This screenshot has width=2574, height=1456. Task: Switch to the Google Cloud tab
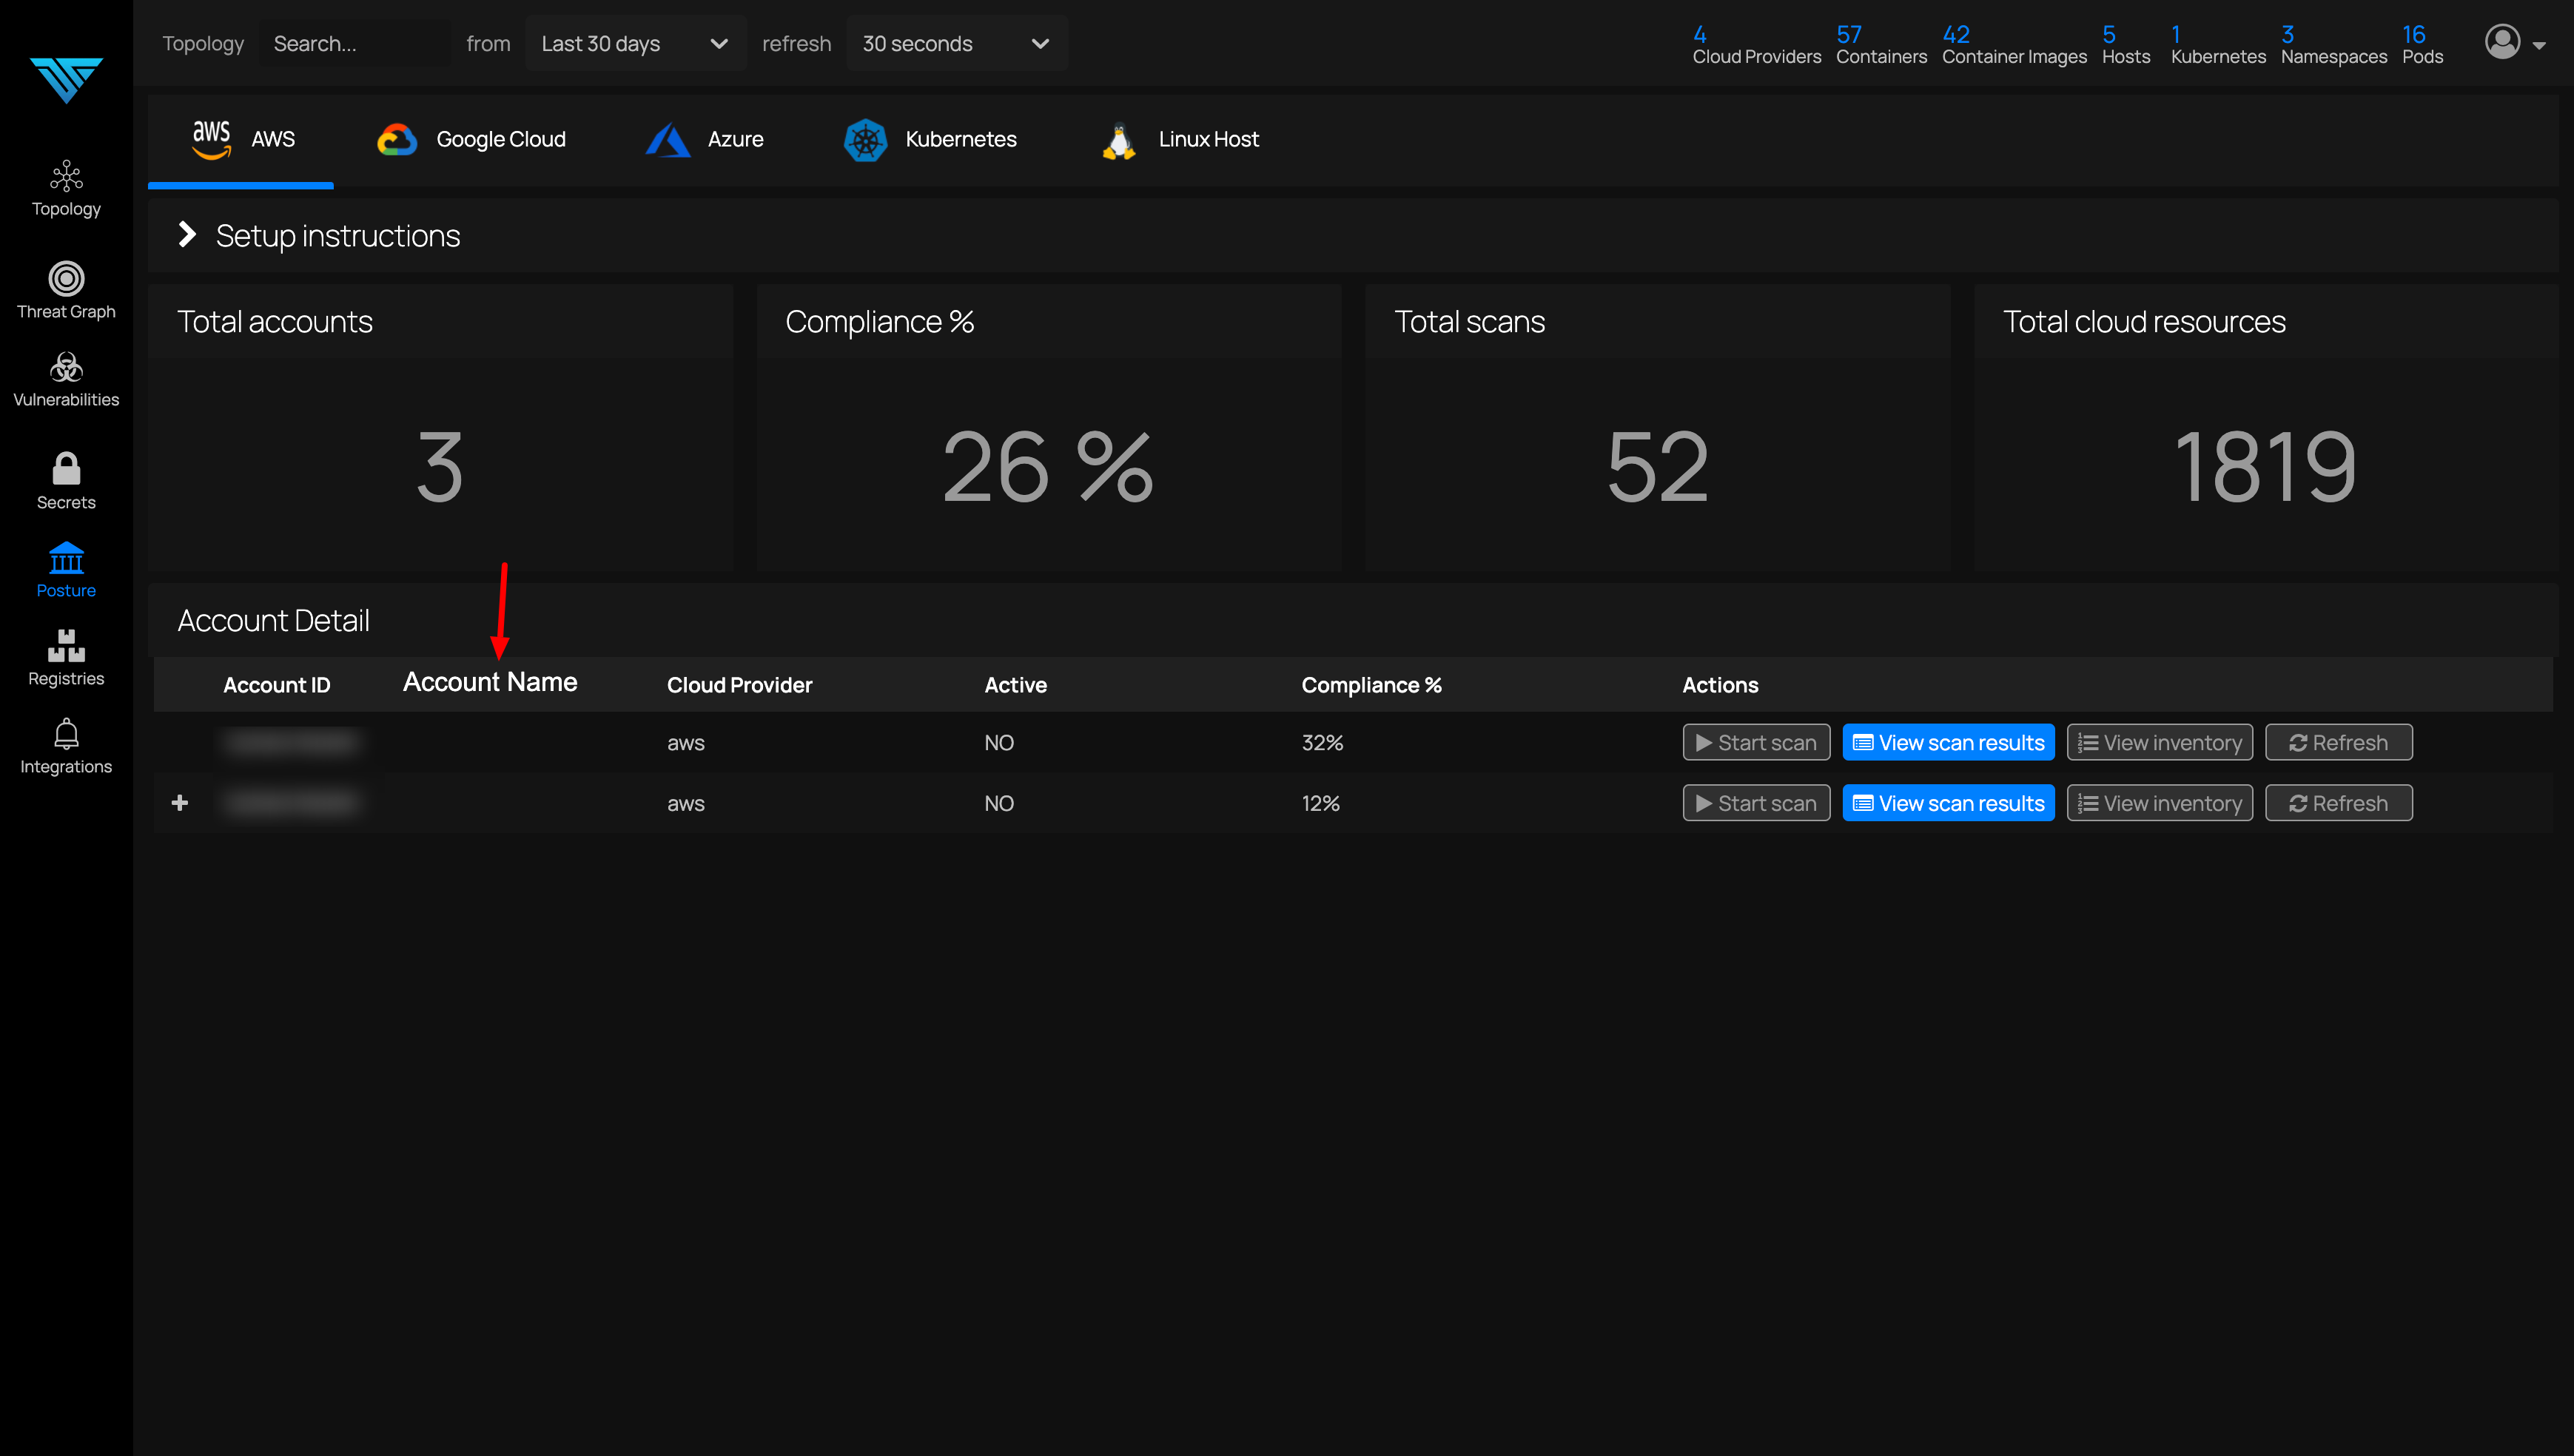pos(470,139)
